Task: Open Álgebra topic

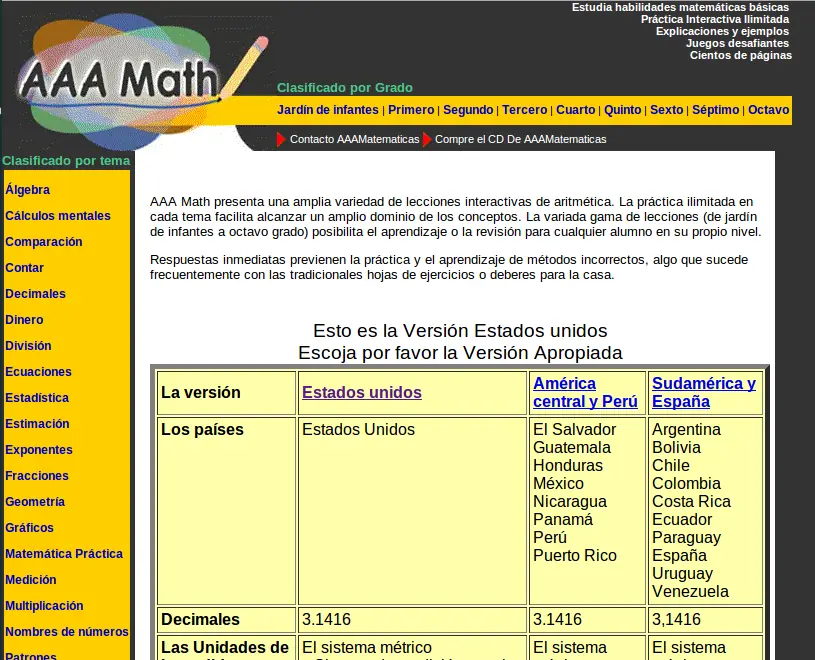Action: click(28, 190)
